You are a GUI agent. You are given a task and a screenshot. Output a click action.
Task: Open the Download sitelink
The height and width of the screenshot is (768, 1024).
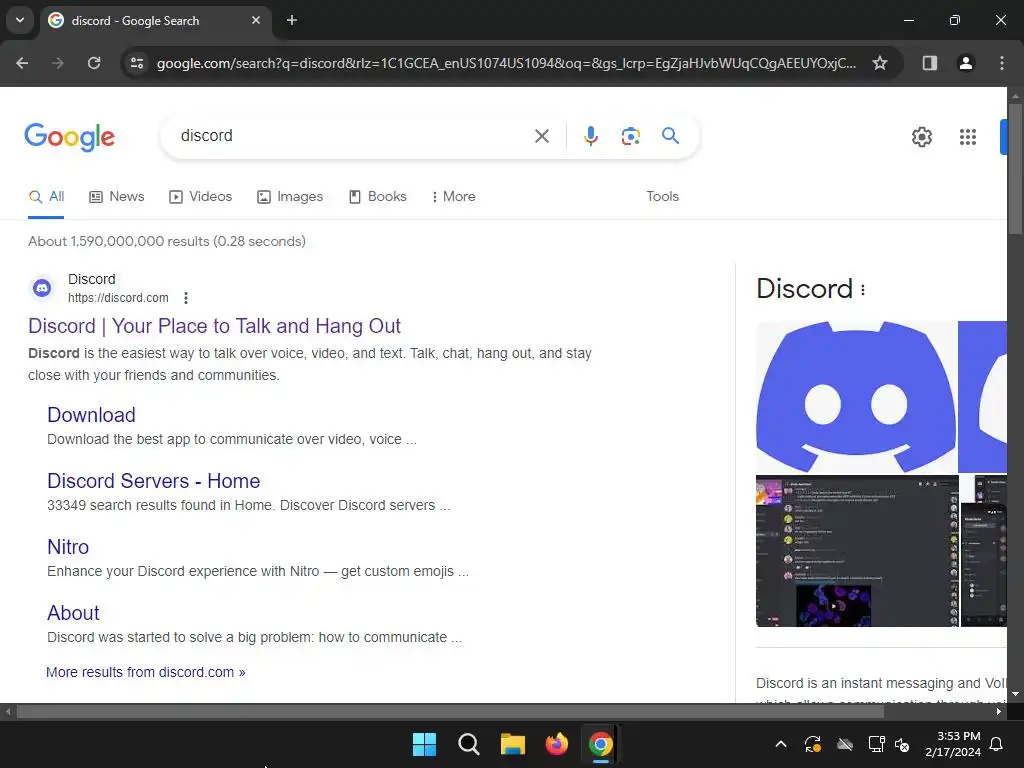[91, 415]
